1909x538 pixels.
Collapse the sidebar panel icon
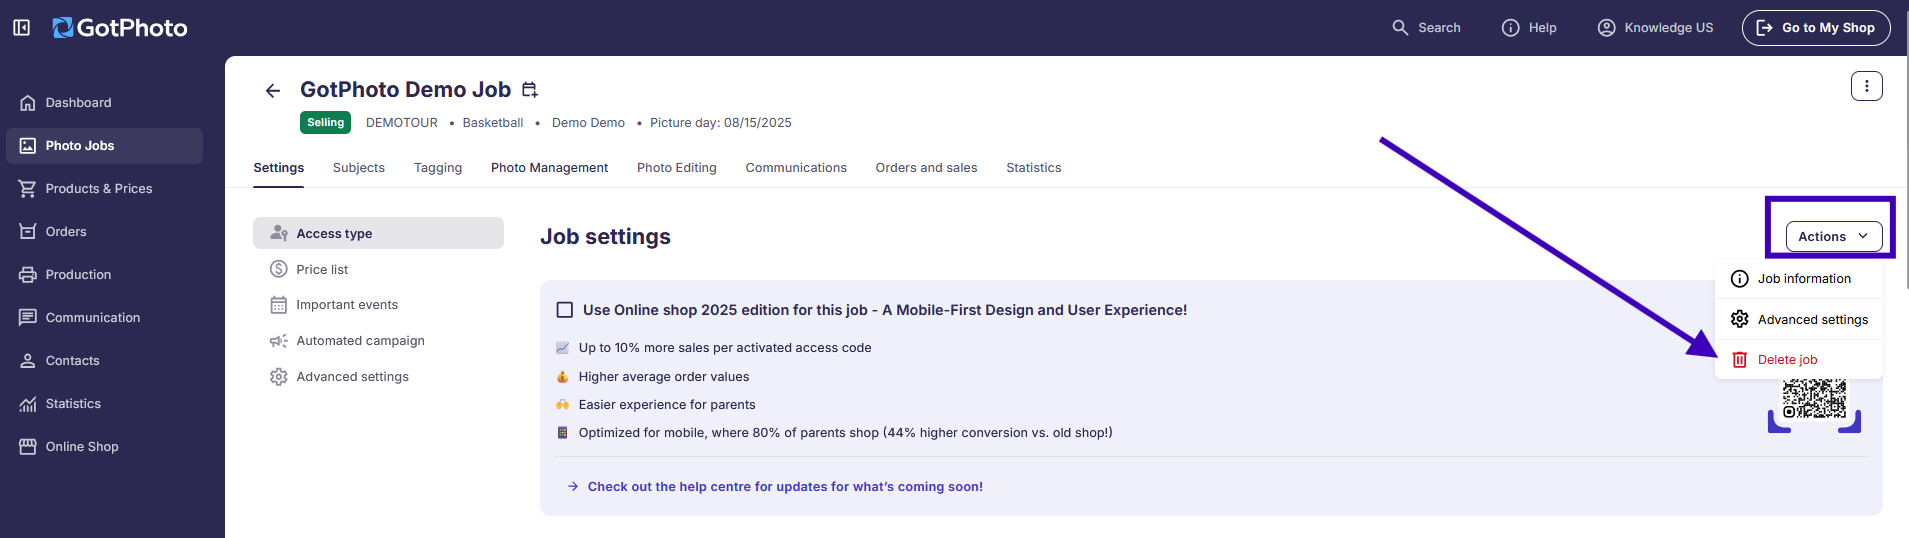[x=21, y=28]
